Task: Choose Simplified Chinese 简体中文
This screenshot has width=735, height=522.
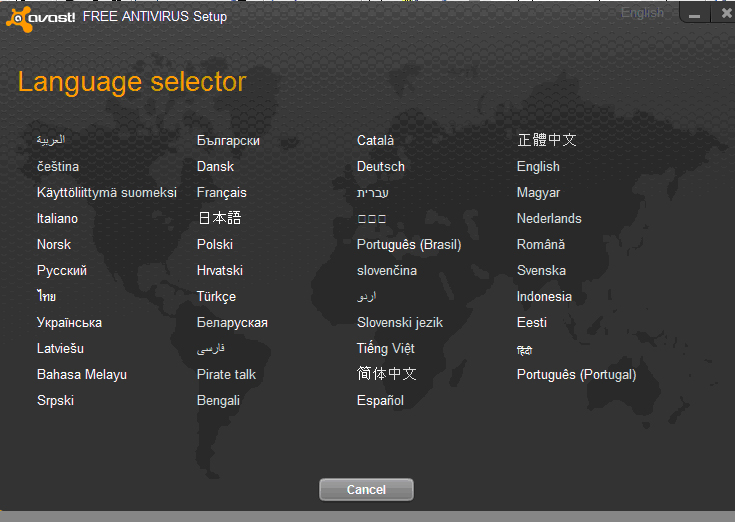Action: [x=387, y=373]
